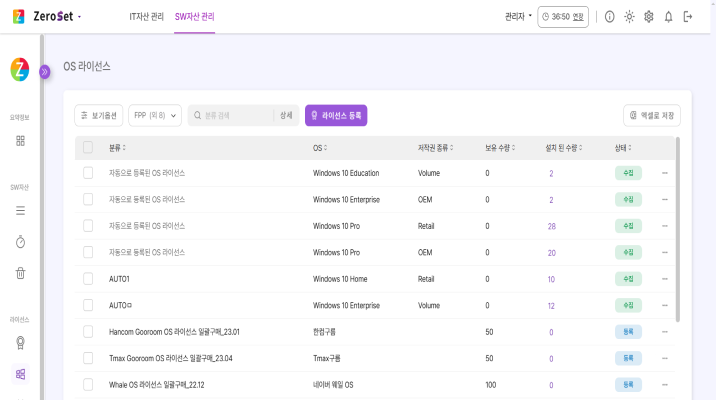
Task: Open the trash icon in sidebar
Action: (x=20, y=272)
